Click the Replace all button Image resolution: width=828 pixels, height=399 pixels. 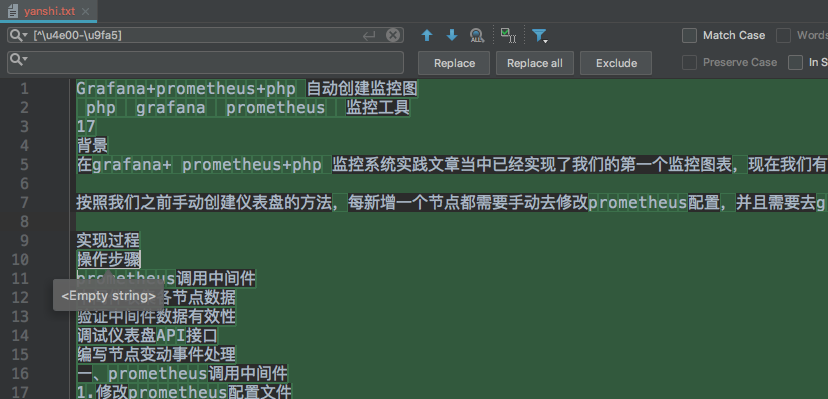535,63
